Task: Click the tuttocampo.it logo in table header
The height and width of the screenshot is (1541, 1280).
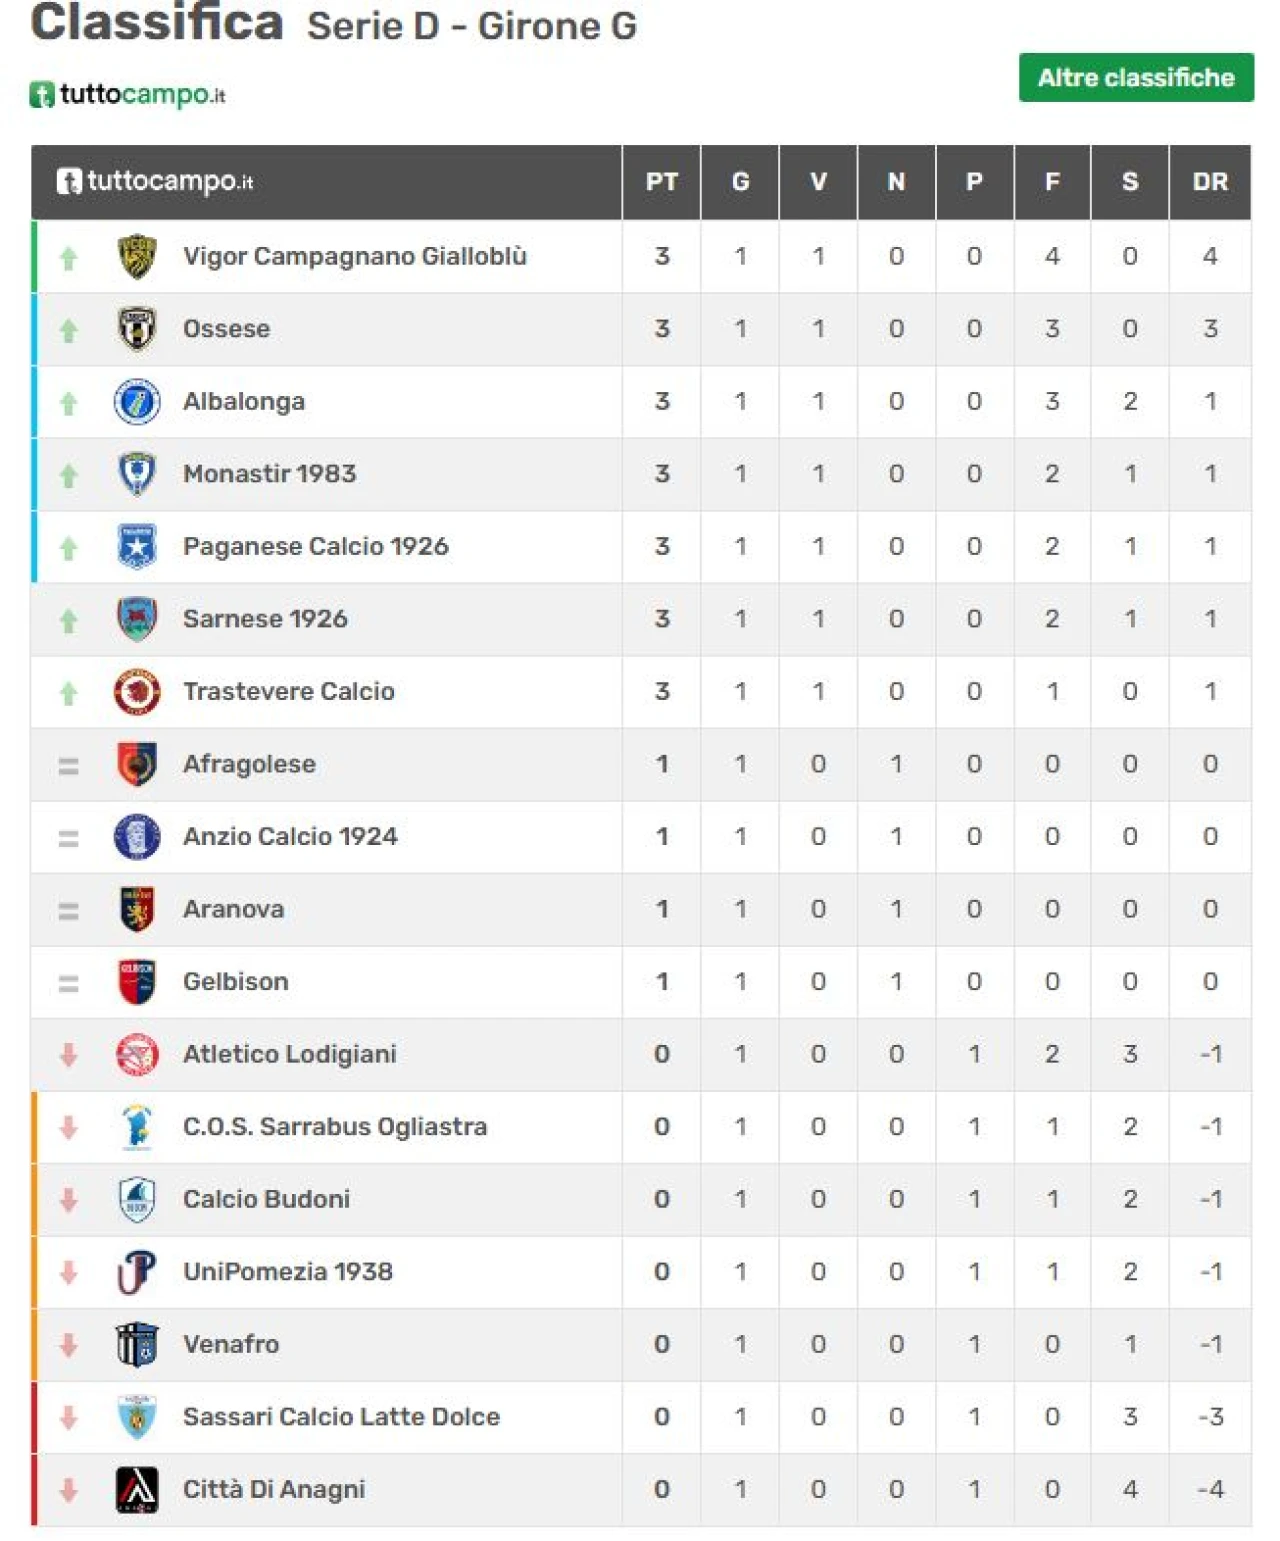Action: coord(155,181)
